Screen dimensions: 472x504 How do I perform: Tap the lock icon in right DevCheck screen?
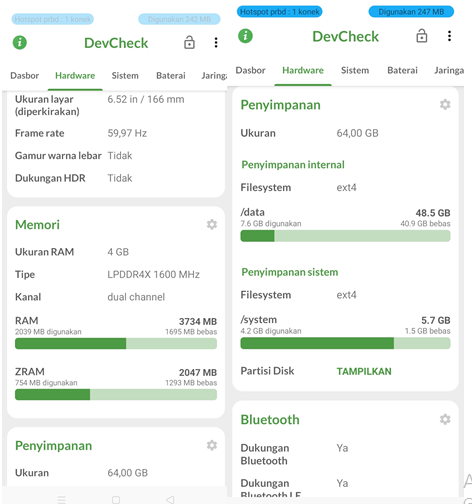(422, 36)
